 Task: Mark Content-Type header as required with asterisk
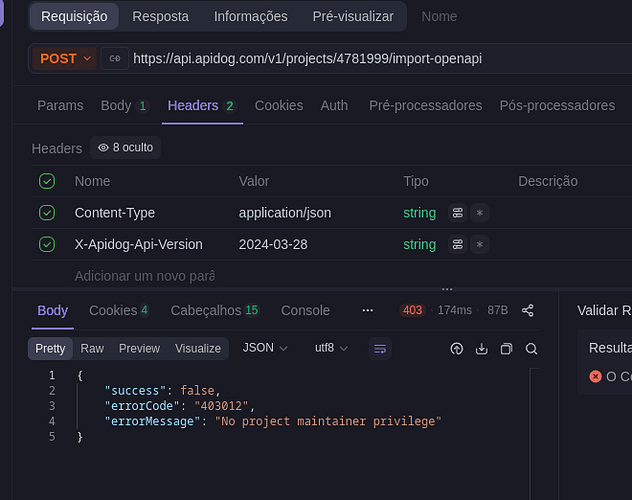(480, 213)
